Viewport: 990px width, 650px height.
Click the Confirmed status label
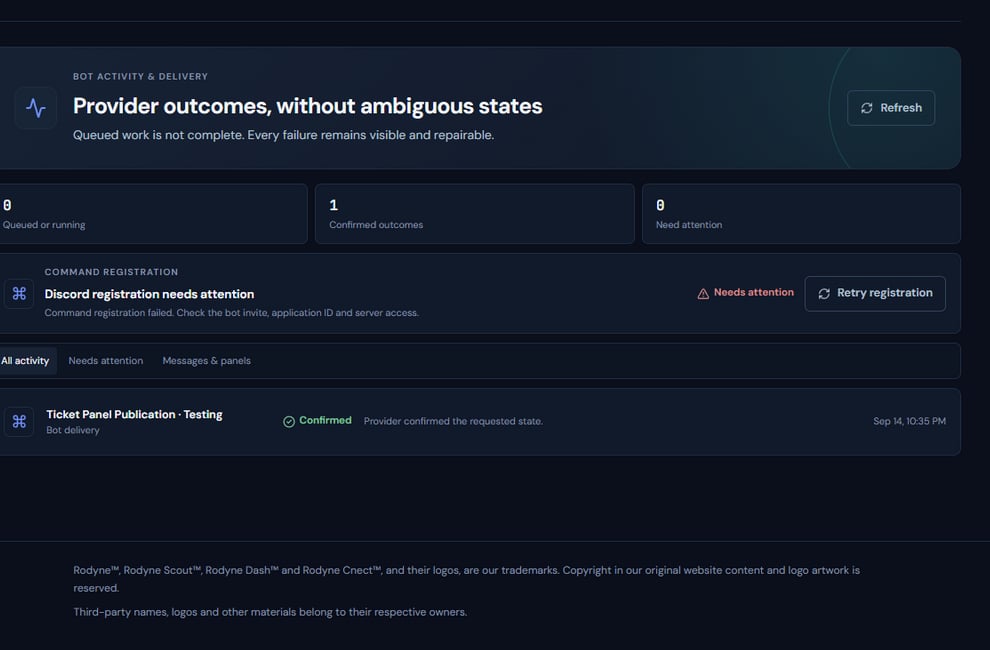325,421
